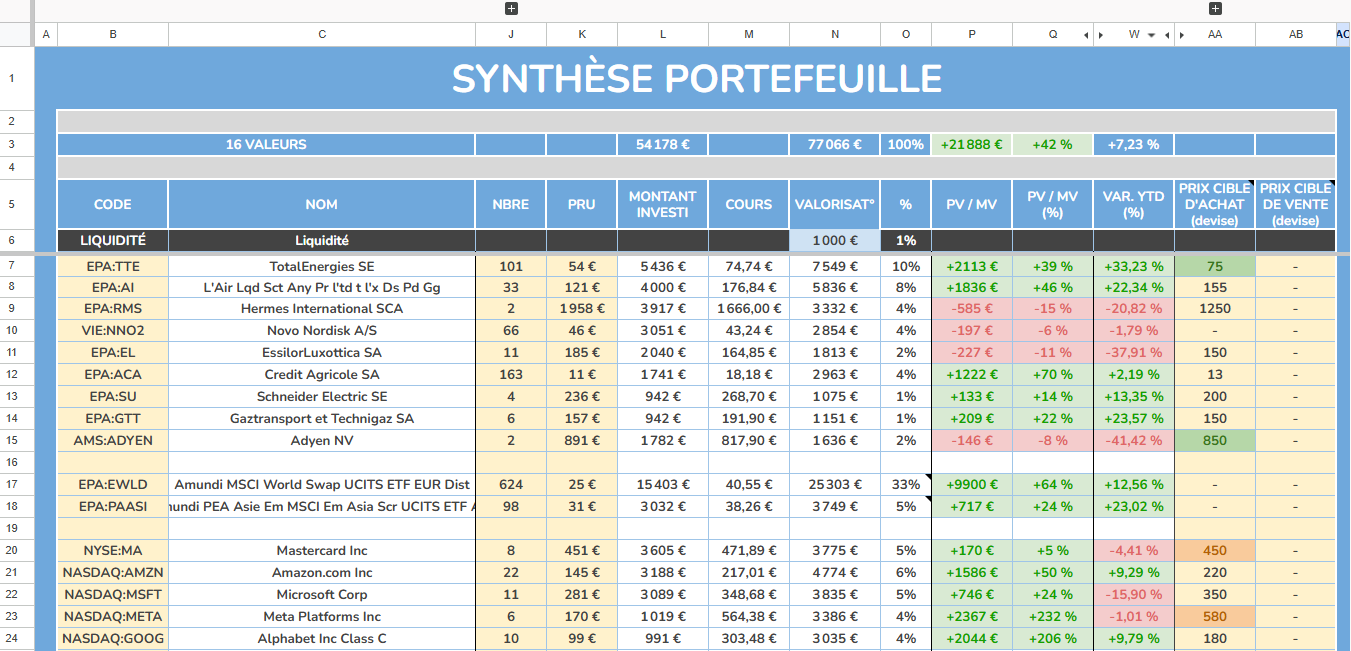The width and height of the screenshot is (1351, 651).
Task: Select the +7,23 % YTD total cell
Action: [x=1134, y=144]
